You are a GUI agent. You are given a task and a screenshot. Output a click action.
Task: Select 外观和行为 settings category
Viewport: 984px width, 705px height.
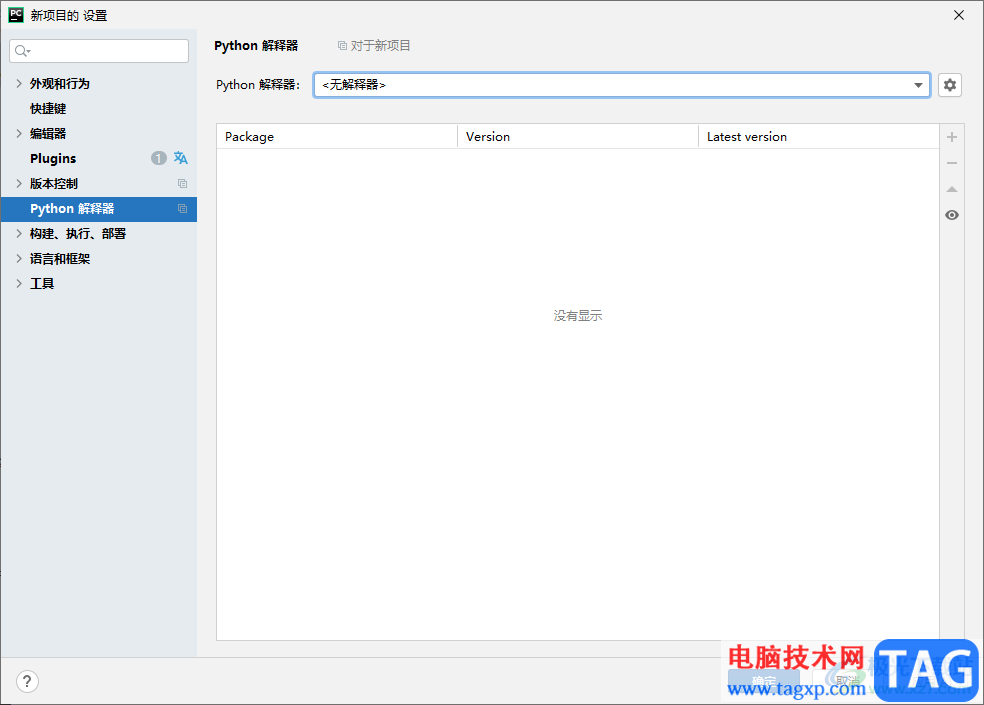pos(60,83)
